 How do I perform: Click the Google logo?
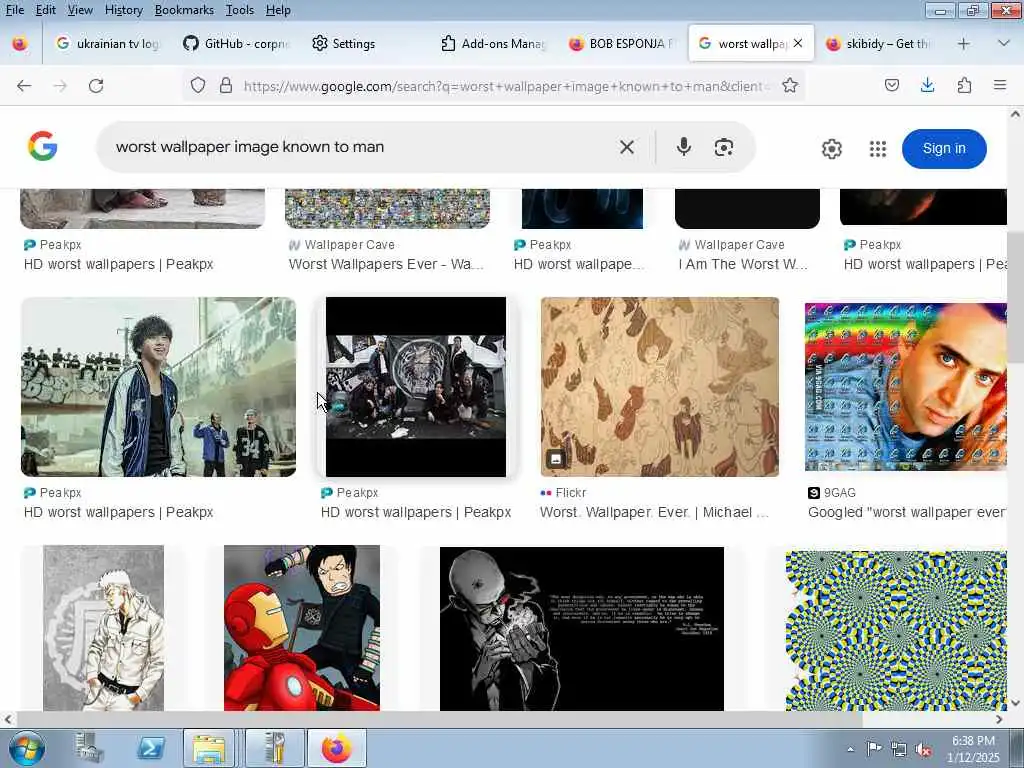[x=42, y=146]
